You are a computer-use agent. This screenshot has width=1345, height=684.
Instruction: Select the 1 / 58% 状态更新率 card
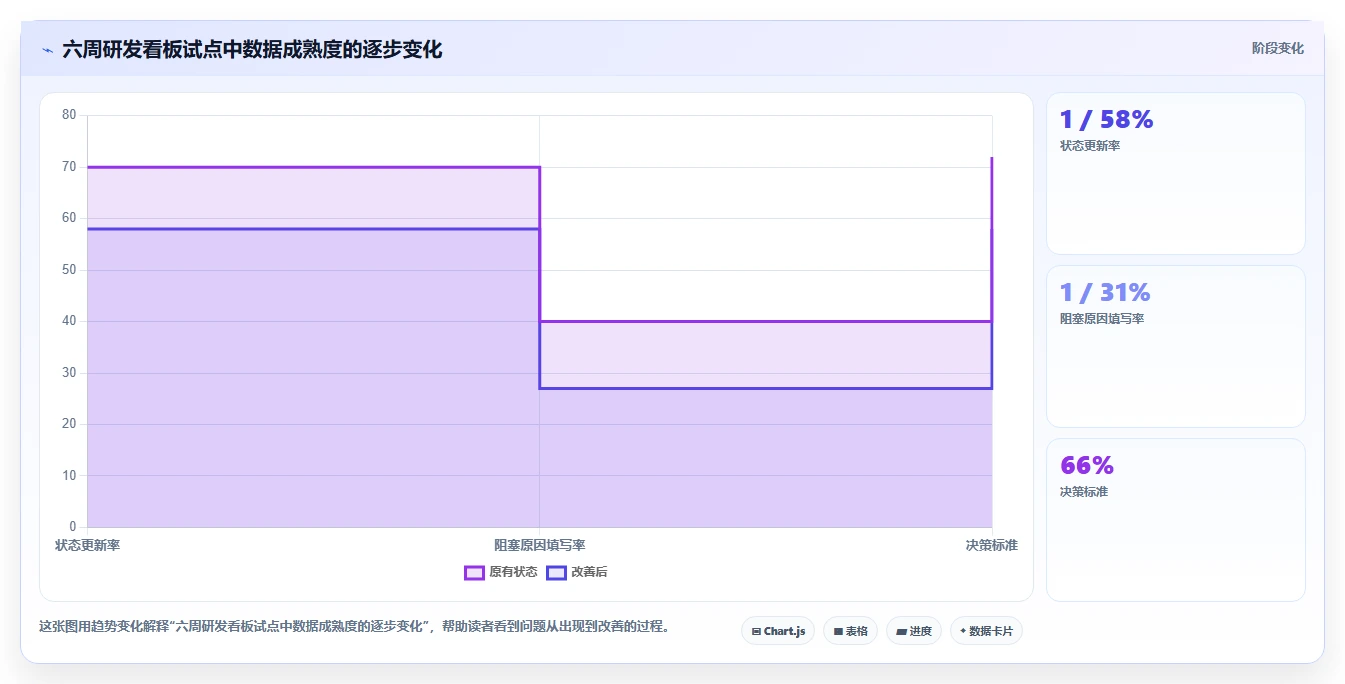[1176, 173]
